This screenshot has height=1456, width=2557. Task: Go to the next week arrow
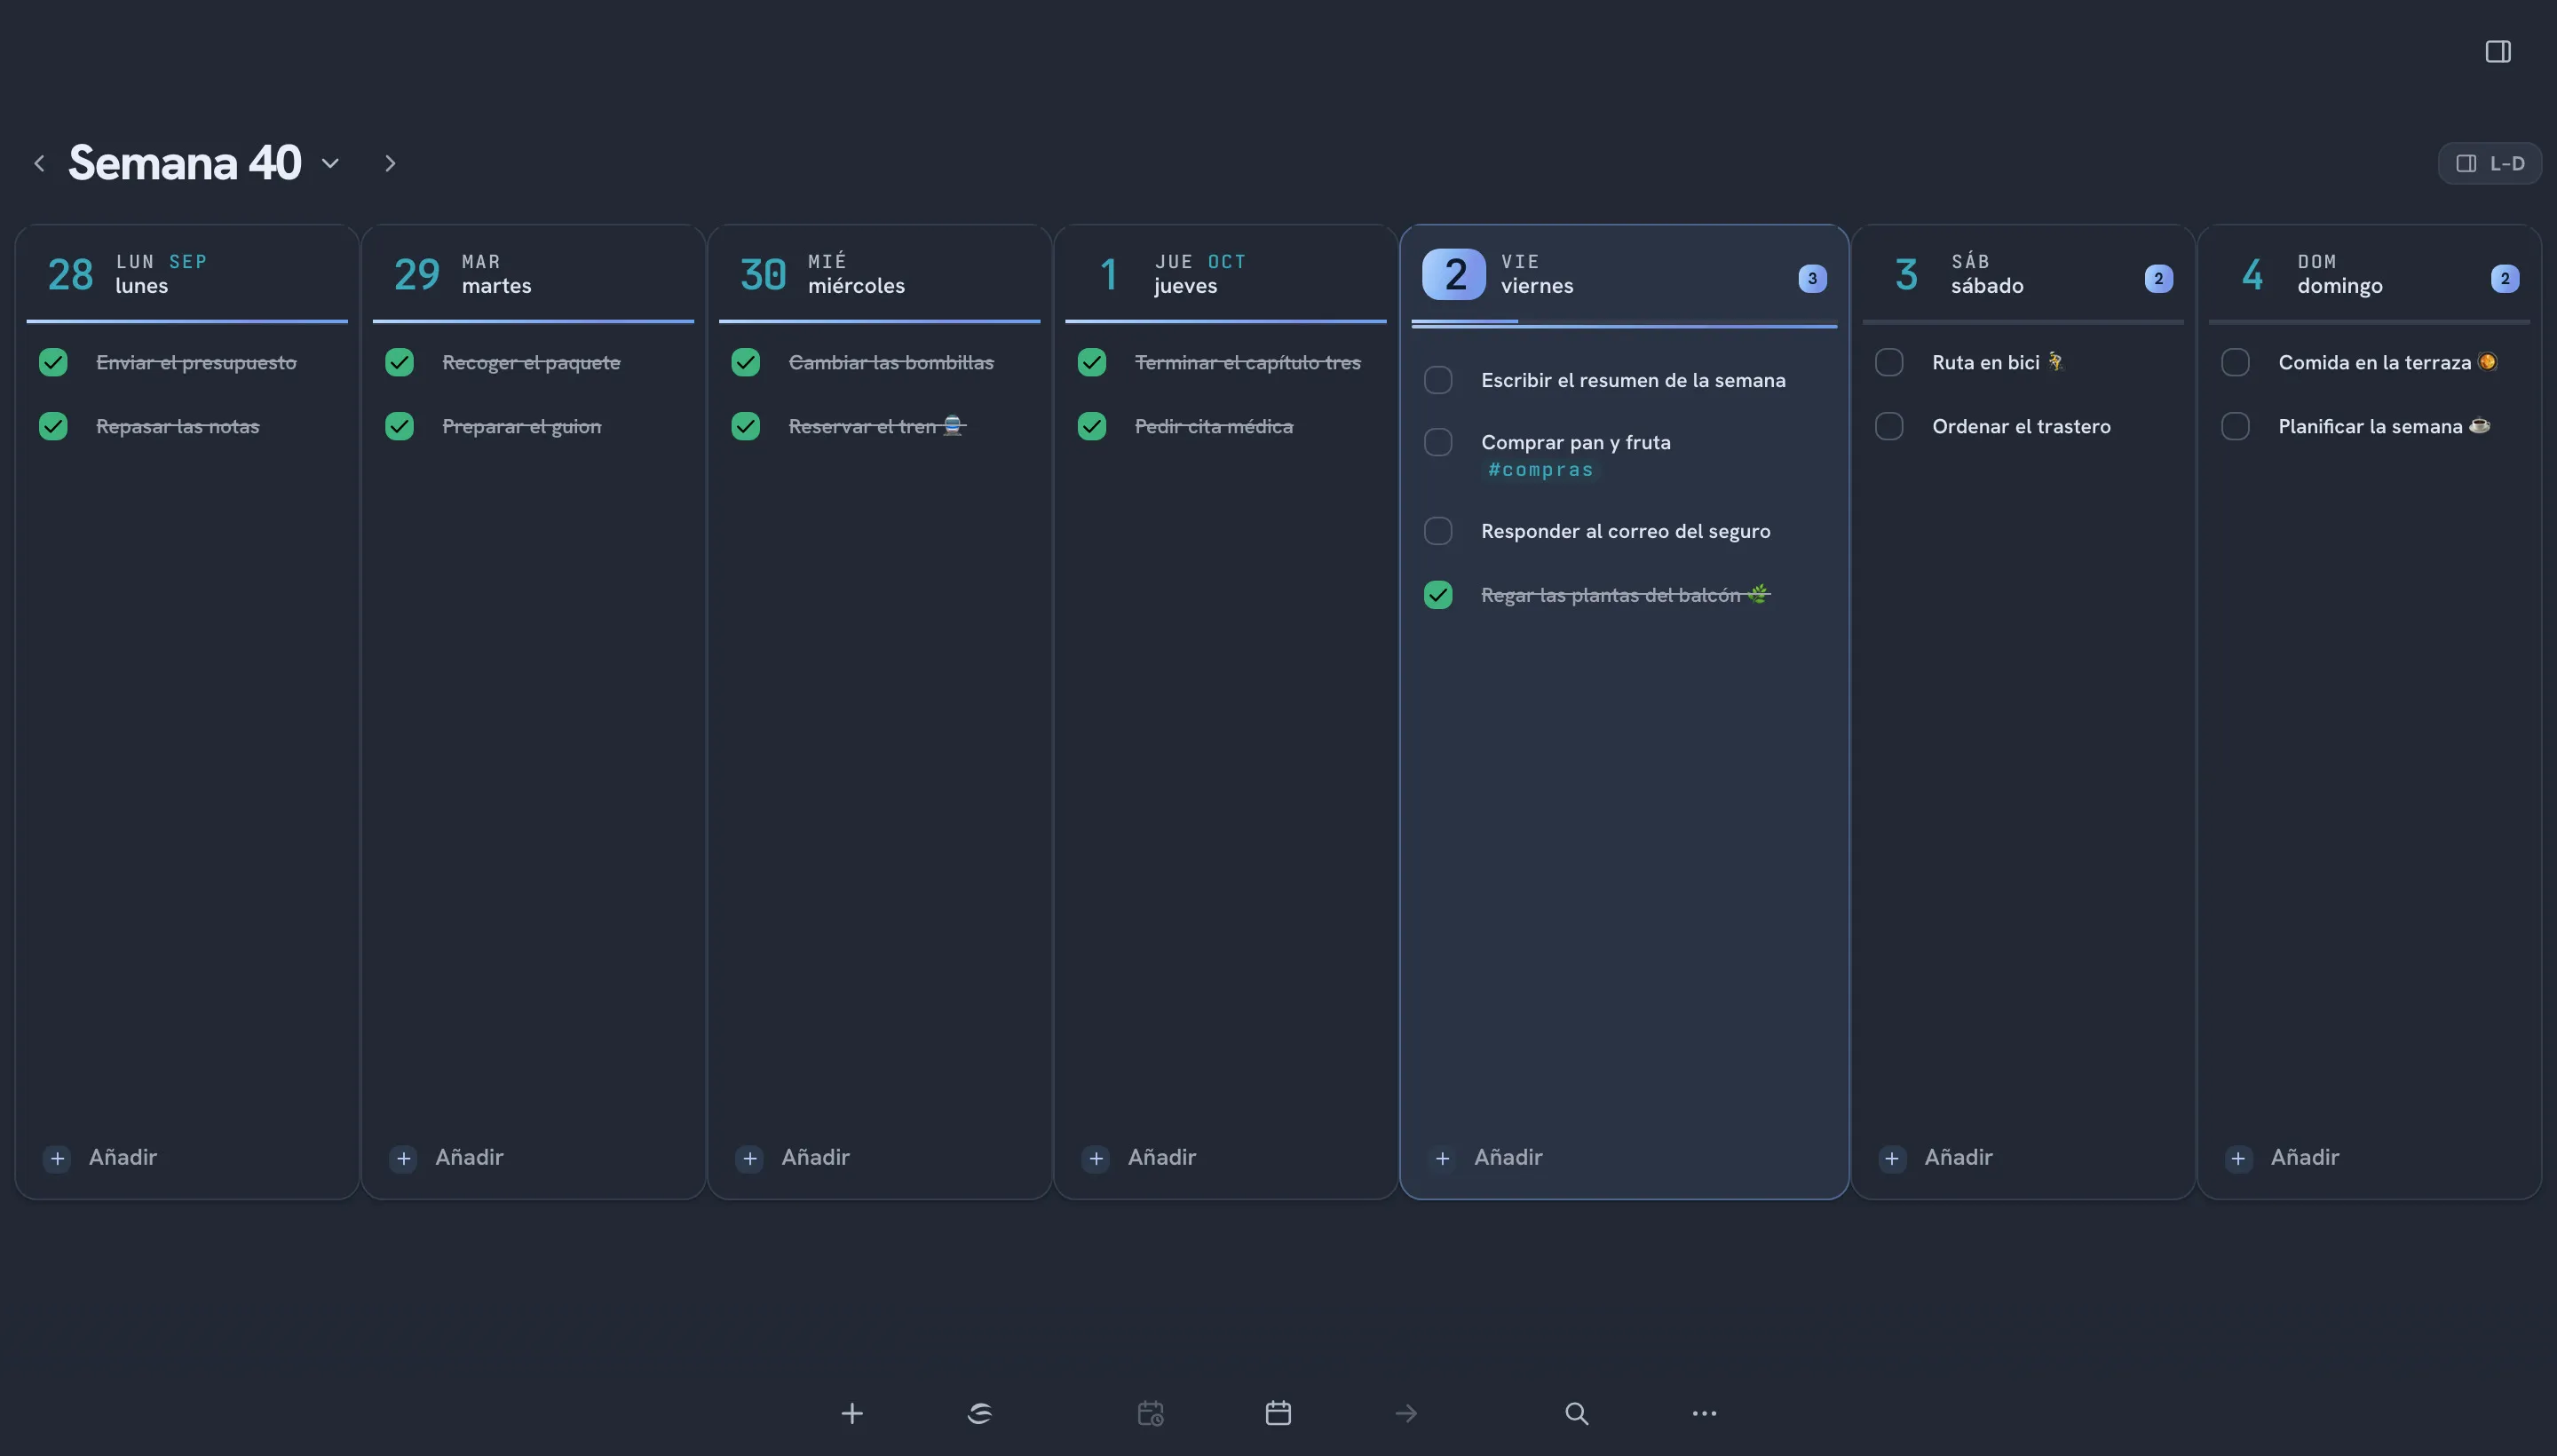click(390, 163)
